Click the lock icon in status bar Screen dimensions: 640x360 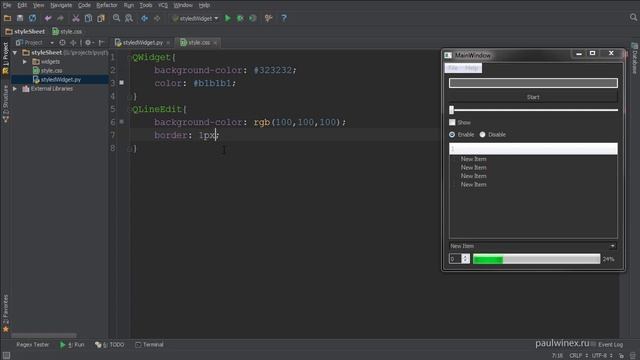(x=621, y=356)
